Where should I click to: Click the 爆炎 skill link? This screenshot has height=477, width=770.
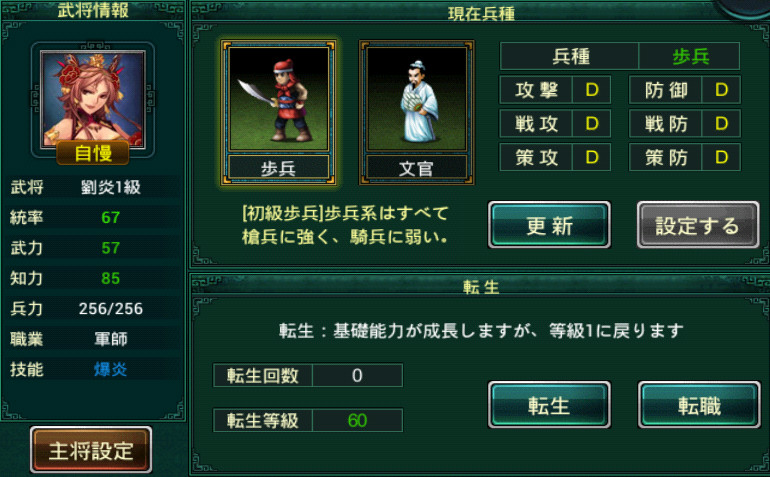[110, 369]
